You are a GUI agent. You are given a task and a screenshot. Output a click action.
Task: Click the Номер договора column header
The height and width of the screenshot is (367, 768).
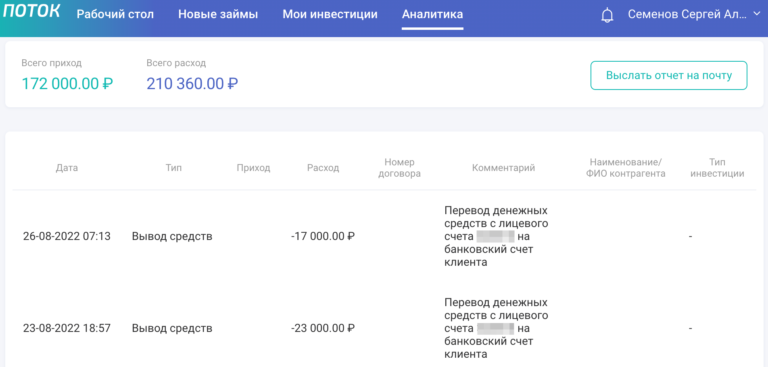pyautogui.click(x=400, y=168)
